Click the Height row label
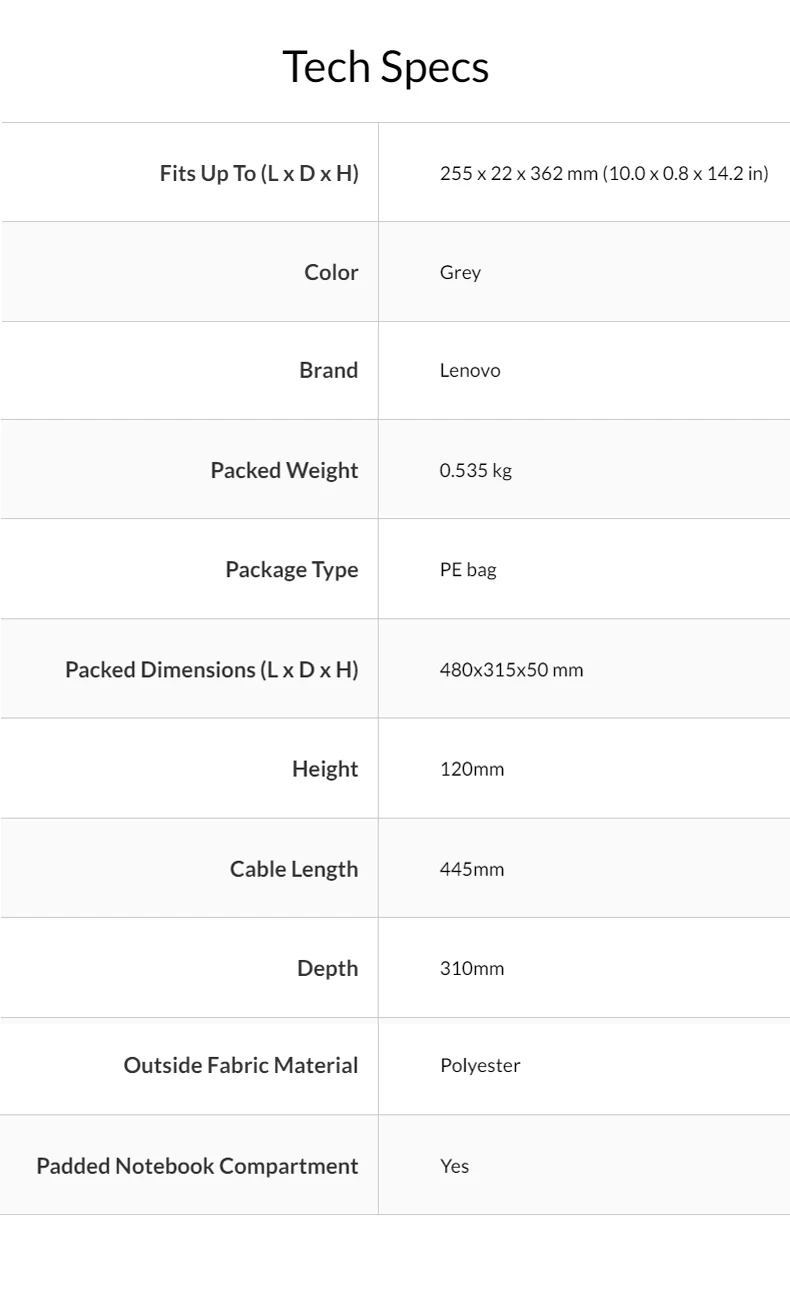 (325, 769)
